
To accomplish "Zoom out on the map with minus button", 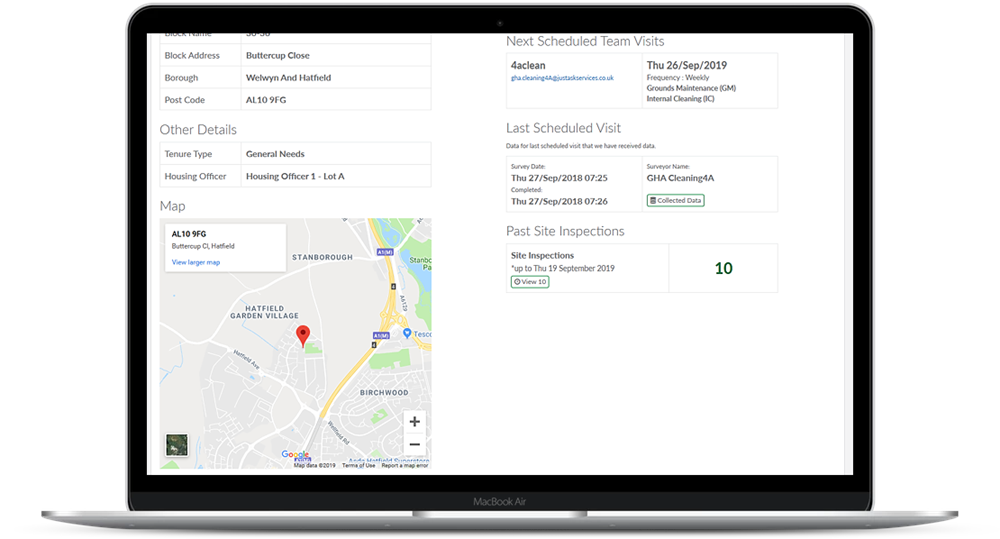I will [415, 445].
